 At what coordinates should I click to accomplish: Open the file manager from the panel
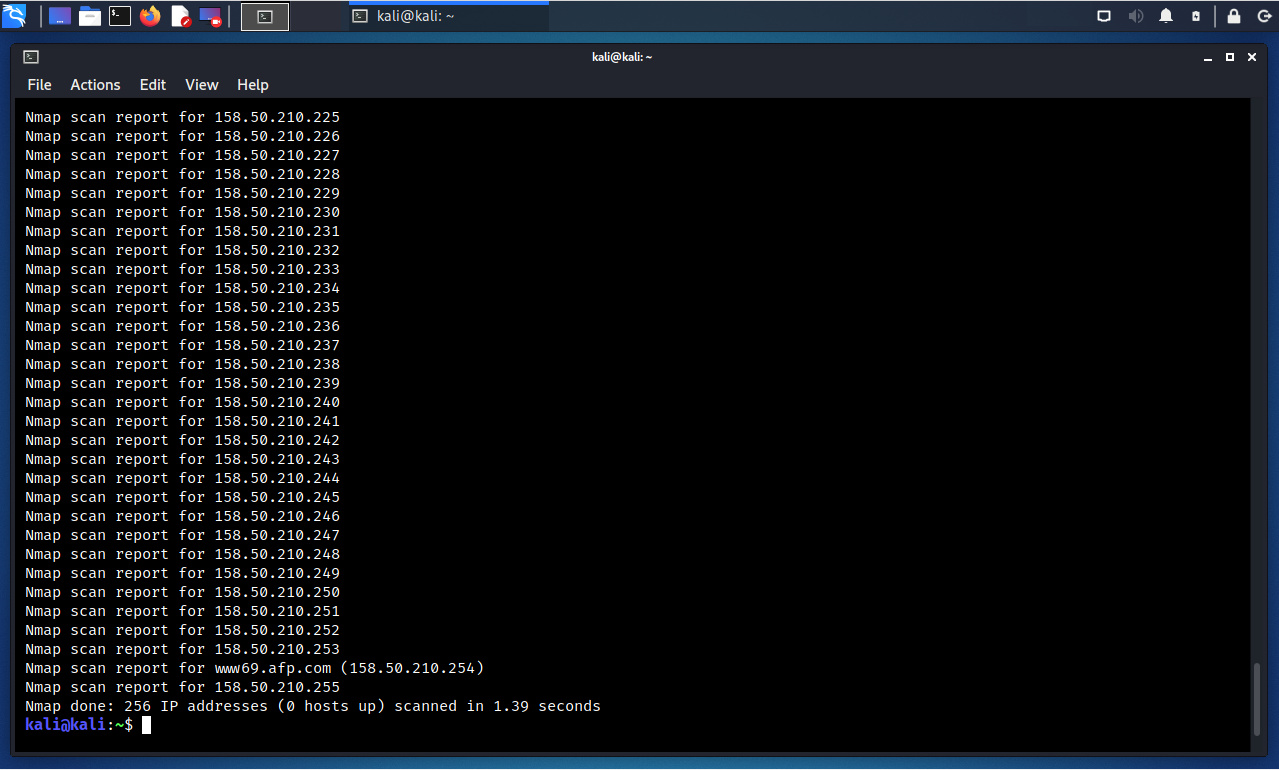tap(90, 16)
